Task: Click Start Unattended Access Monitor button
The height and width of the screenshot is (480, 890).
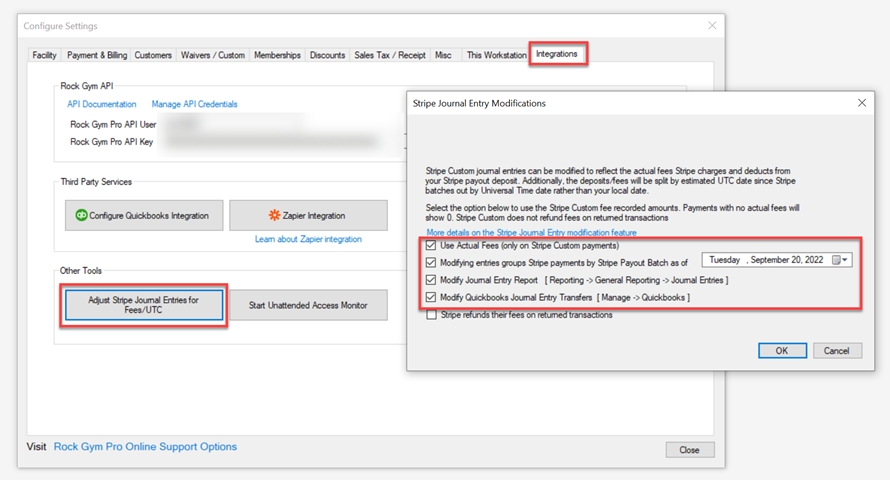Action: (308, 305)
